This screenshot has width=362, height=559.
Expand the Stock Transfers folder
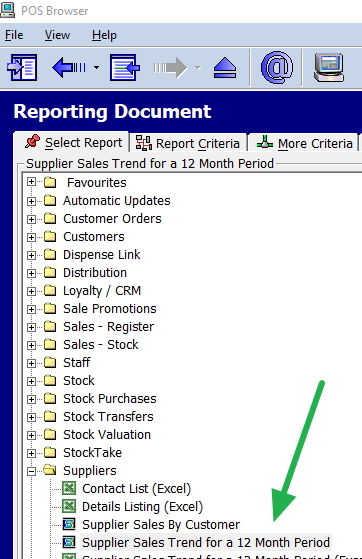(31, 417)
